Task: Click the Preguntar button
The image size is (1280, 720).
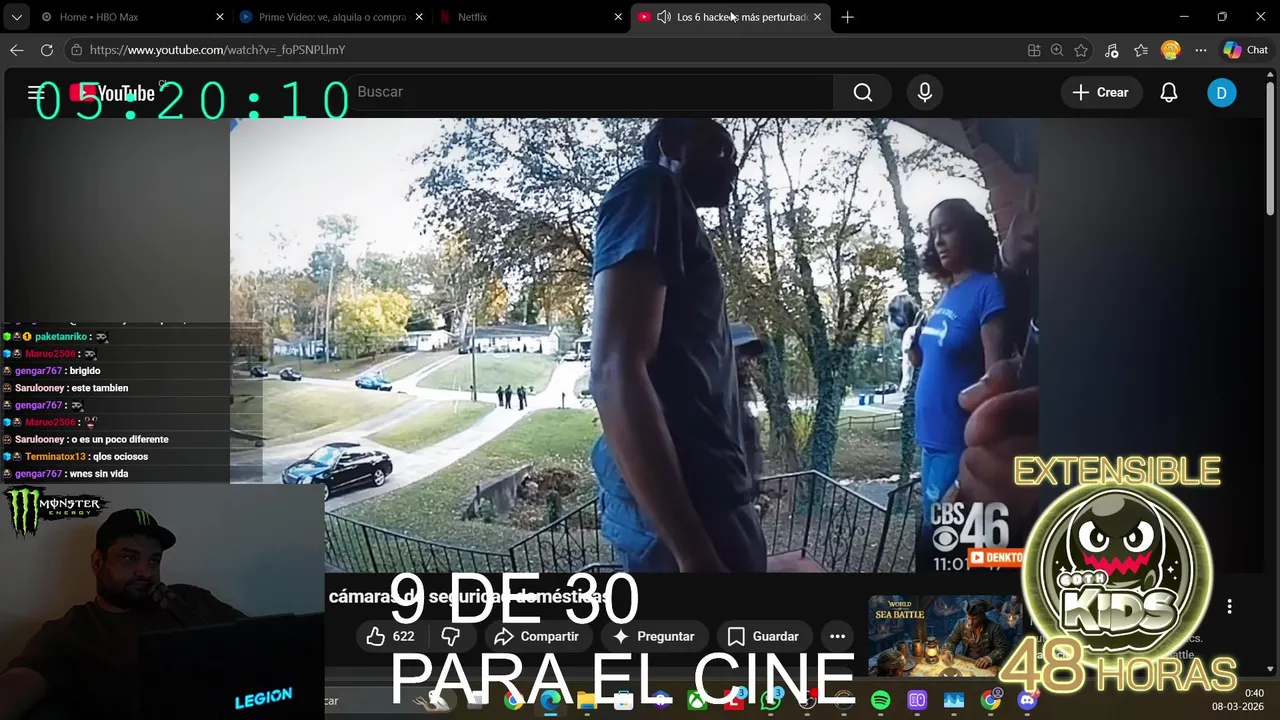Action: (x=653, y=636)
